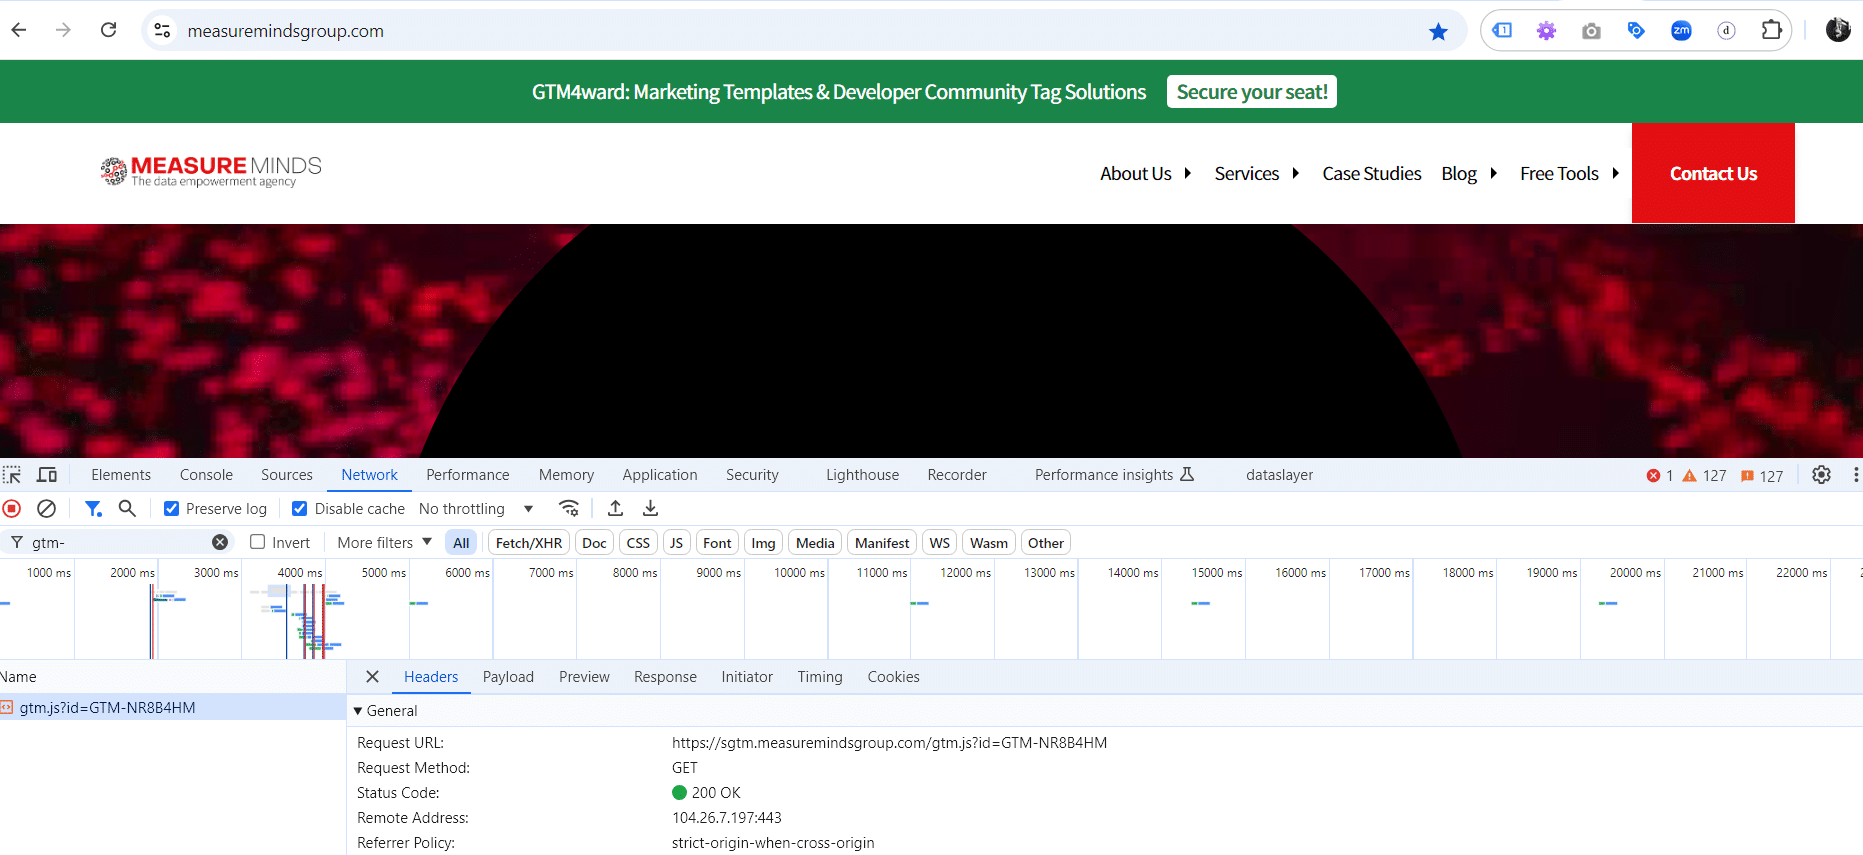Viewport: 1863px width, 855px height.
Task: Clear the gtm- filter text
Action: coord(220,542)
